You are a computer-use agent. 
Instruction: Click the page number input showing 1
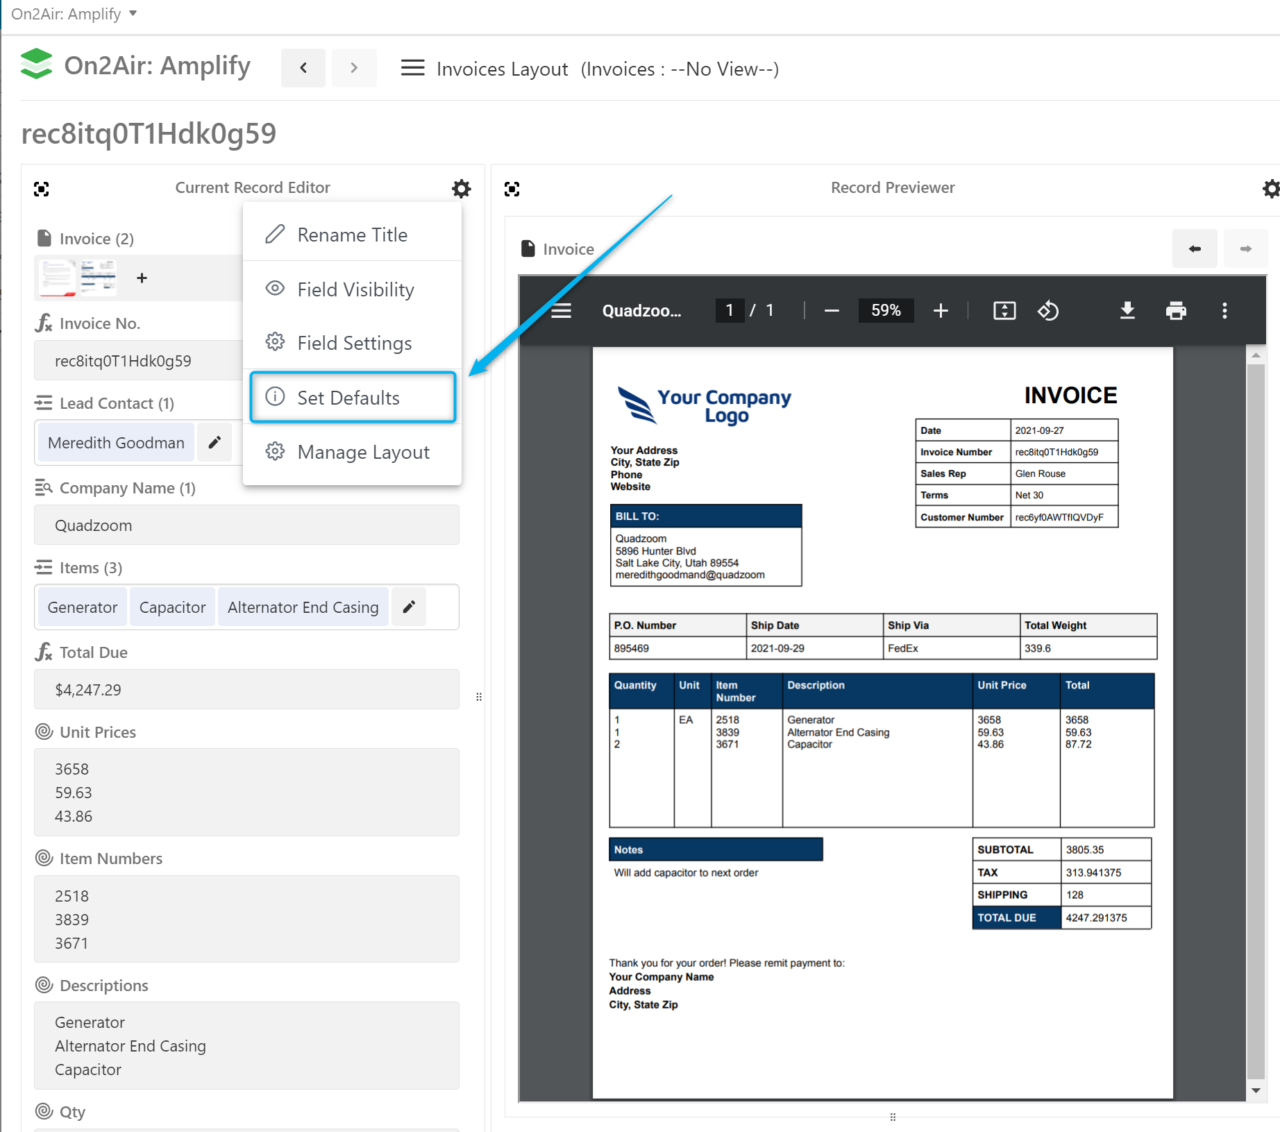pos(729,310)
